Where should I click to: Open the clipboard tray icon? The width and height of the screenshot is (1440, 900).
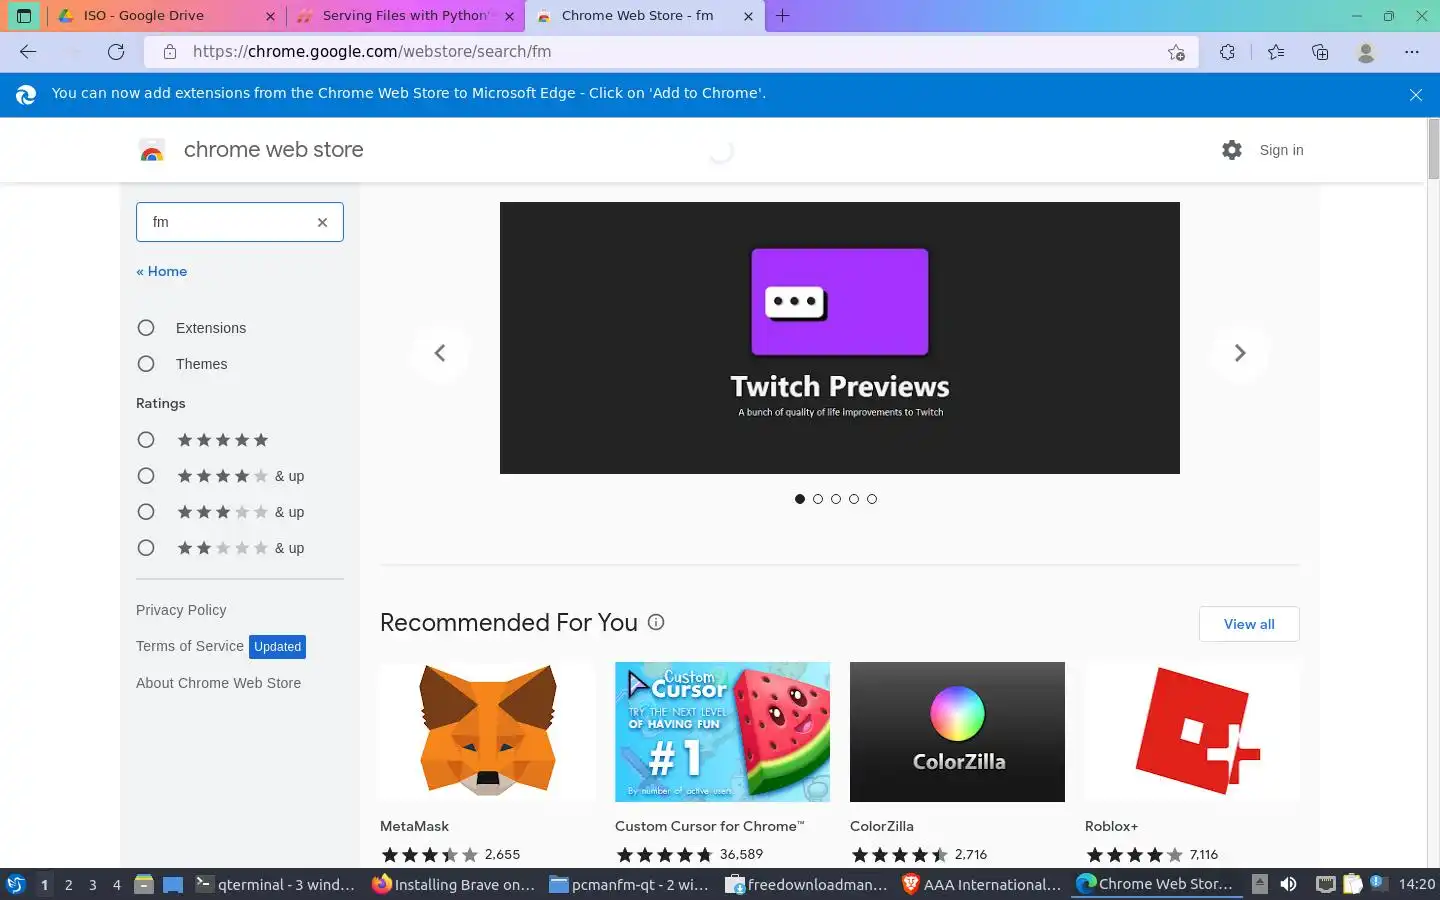pyautogui.click(x=1352, y=884)
